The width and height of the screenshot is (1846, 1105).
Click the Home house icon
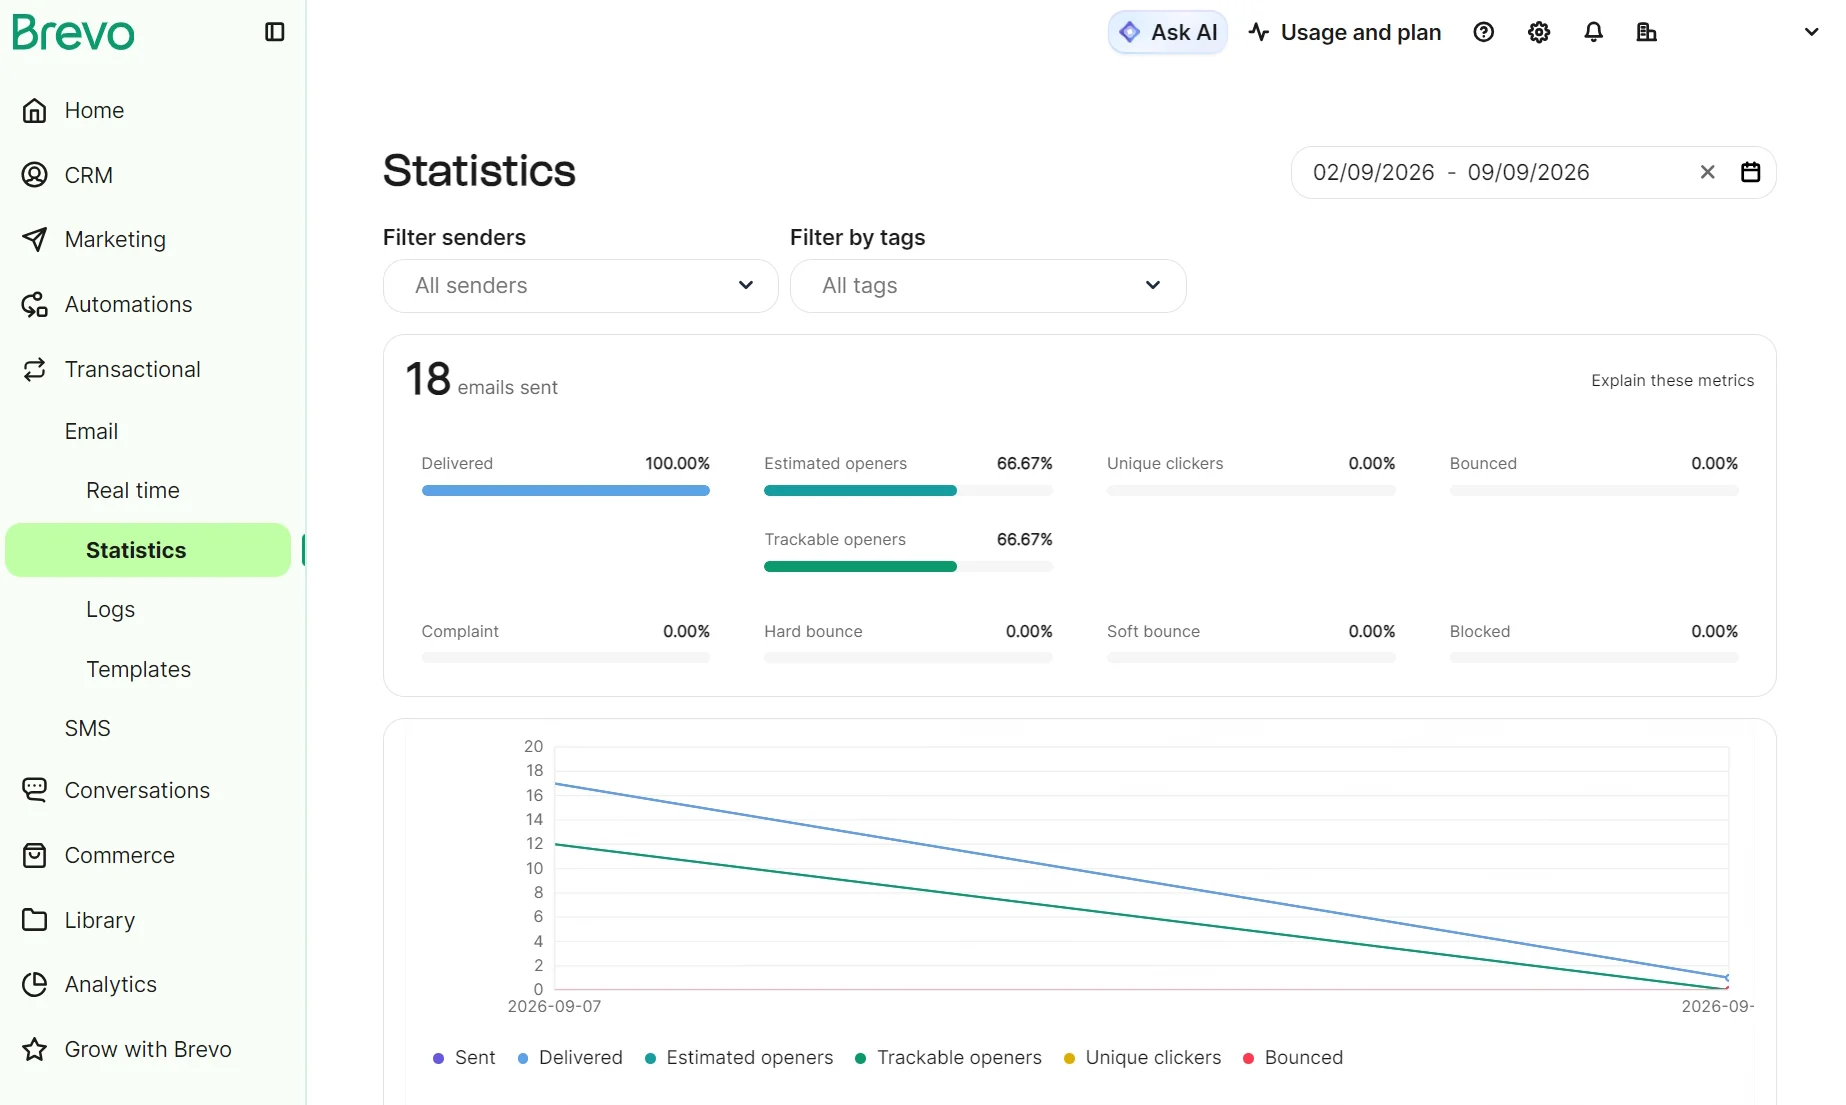35,110
